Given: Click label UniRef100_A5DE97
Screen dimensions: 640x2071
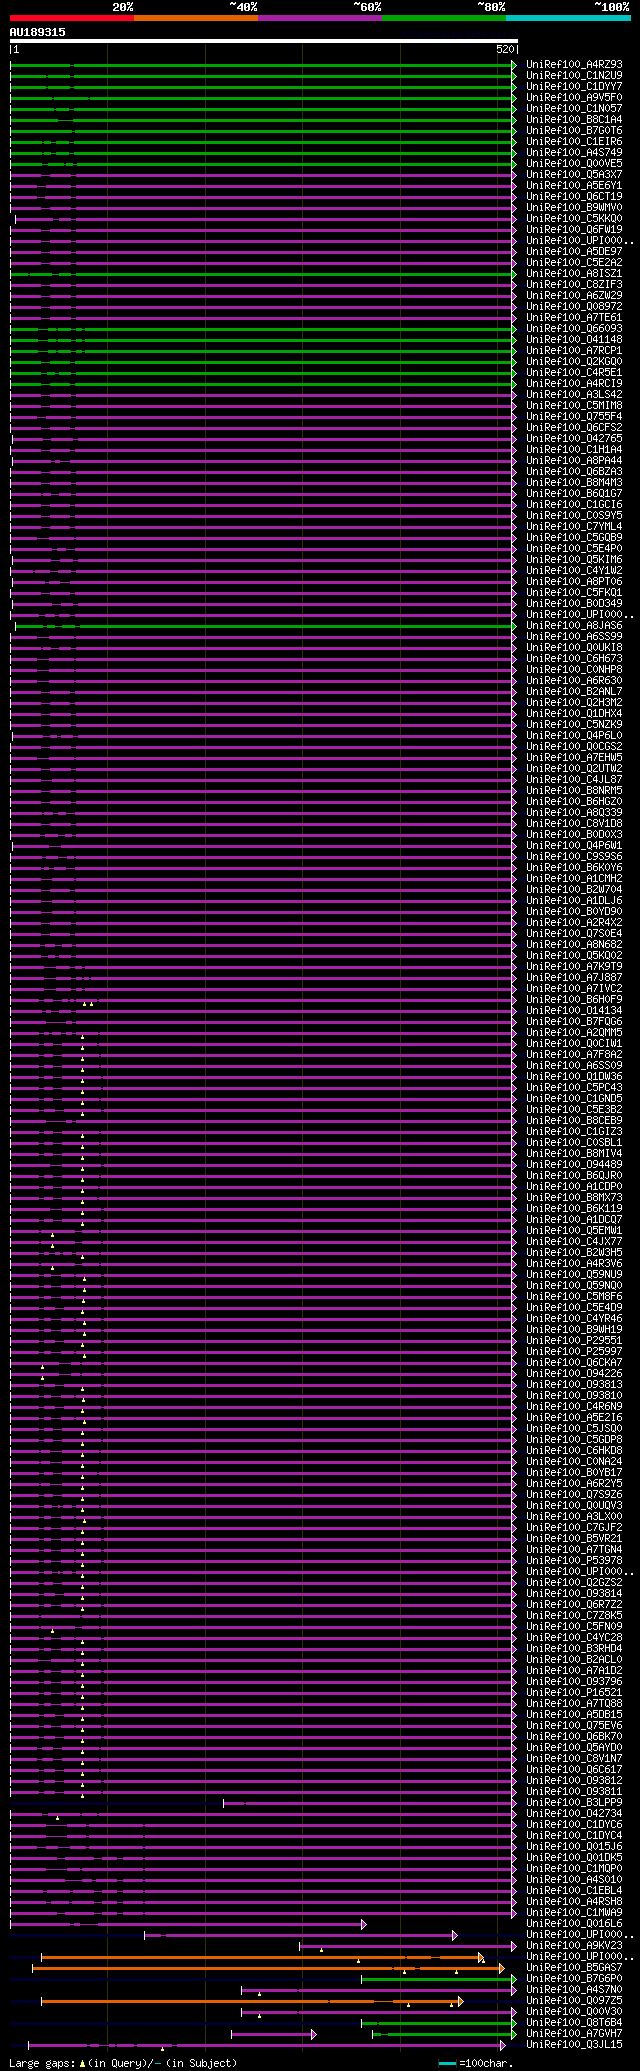Looking at the screenshot, I should click(x=574, y=251).
